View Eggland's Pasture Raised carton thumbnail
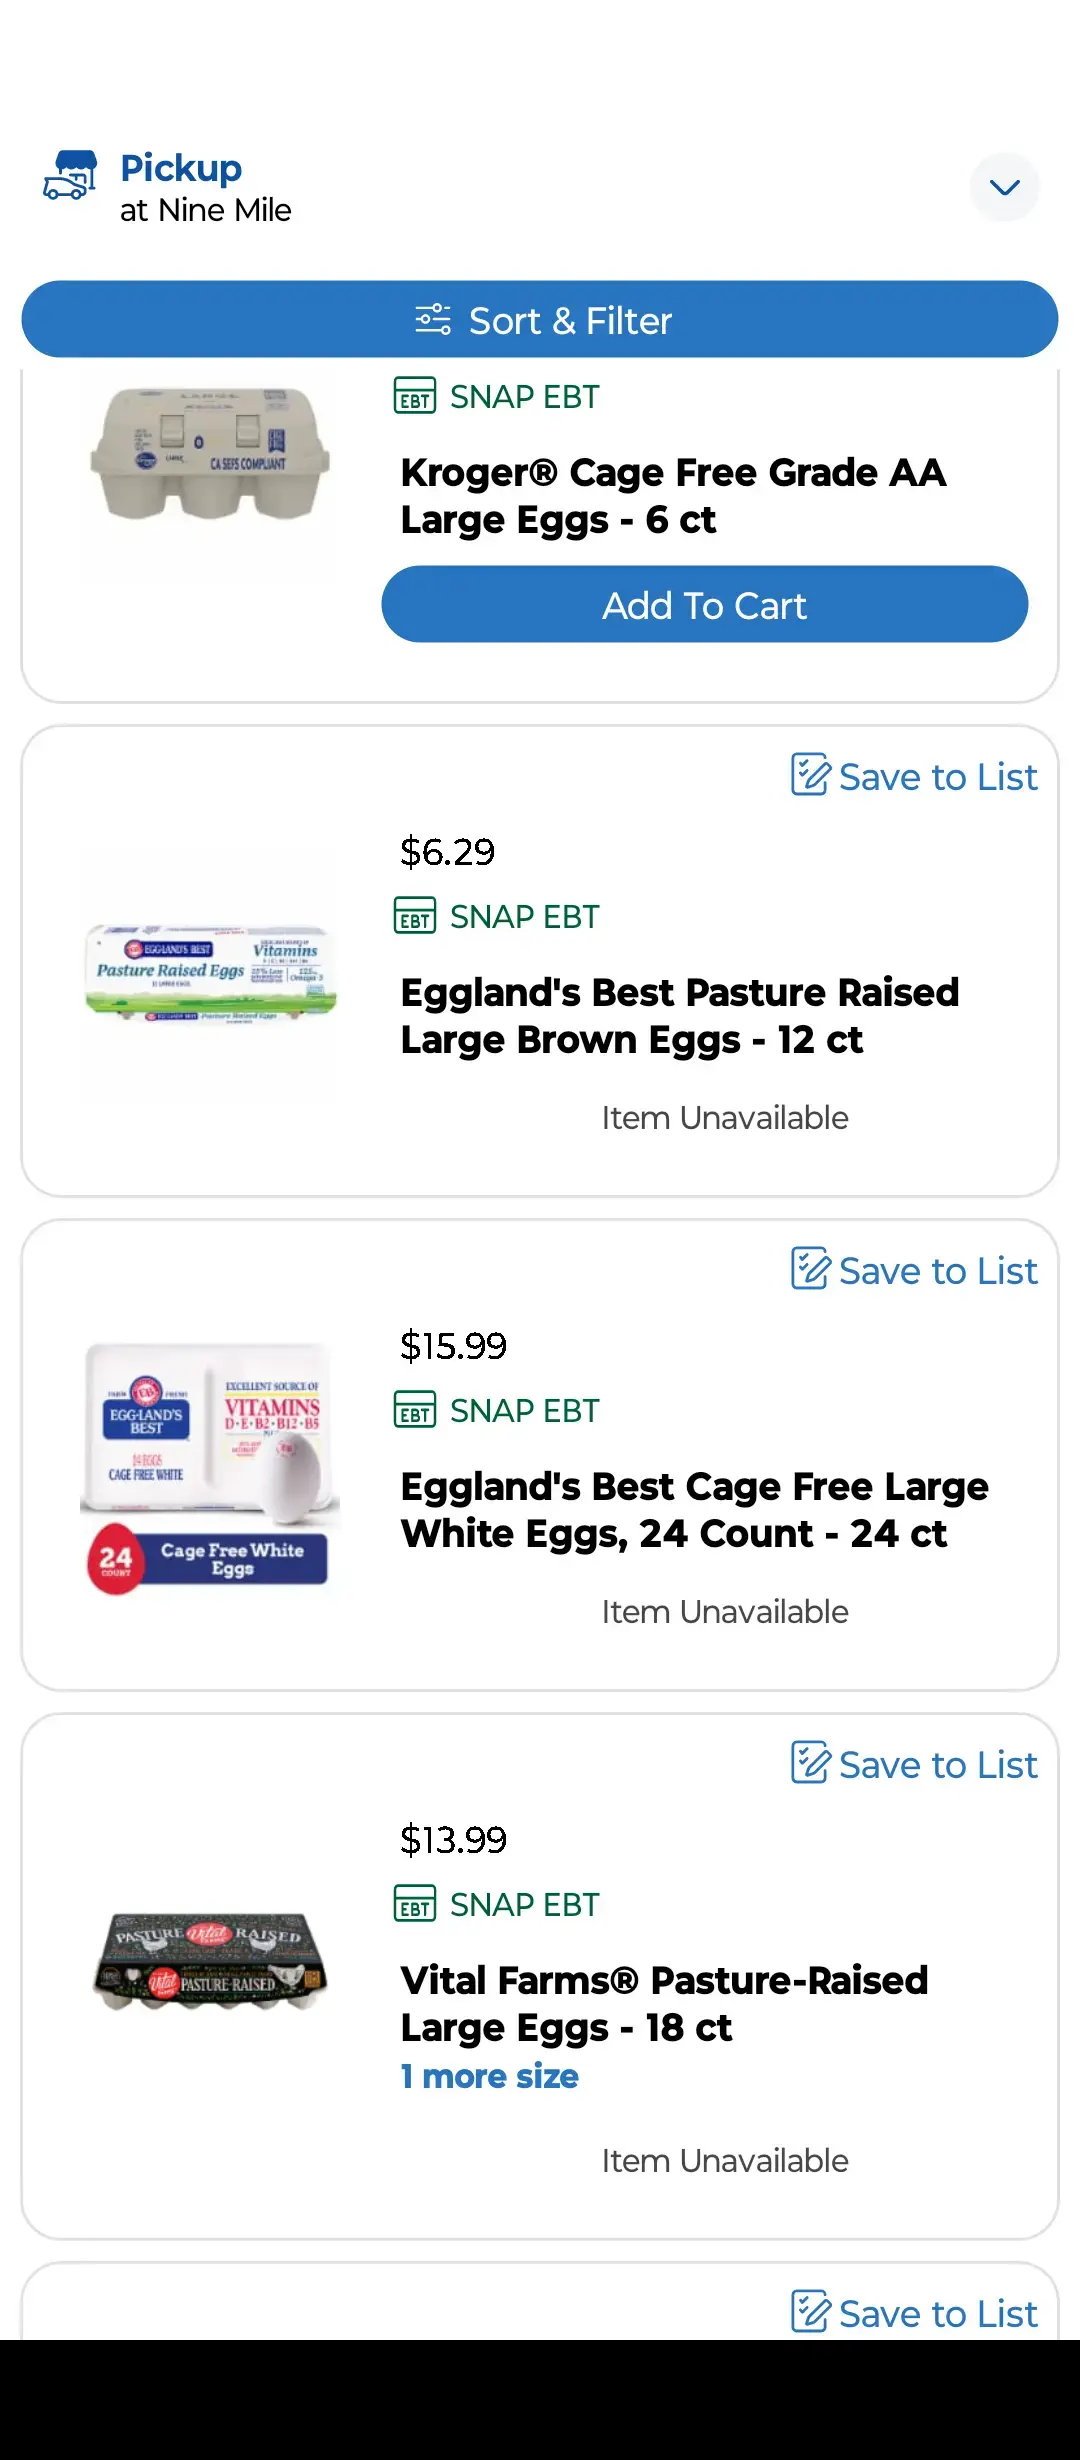 tap(210, 972)
